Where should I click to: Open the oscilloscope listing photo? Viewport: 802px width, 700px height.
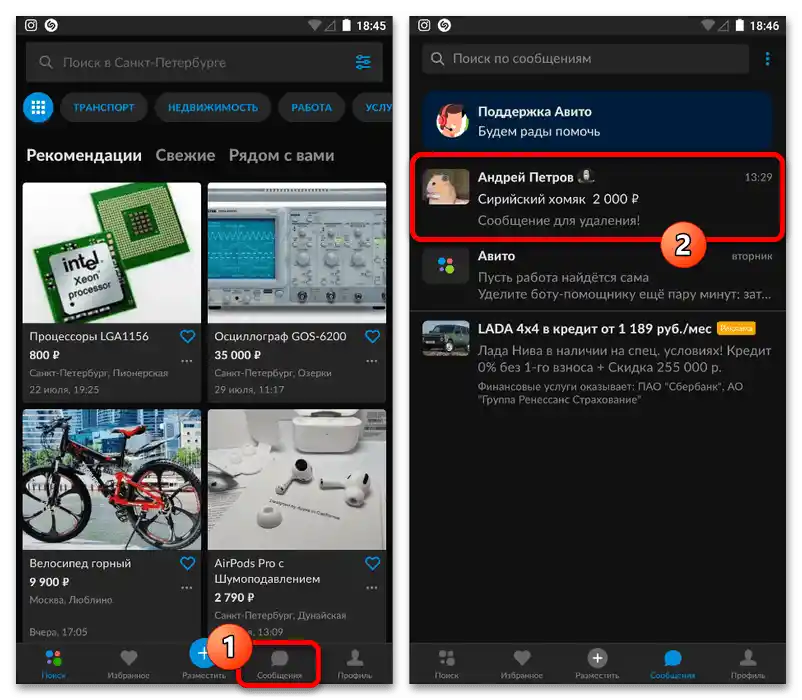[x=297, y=253]
